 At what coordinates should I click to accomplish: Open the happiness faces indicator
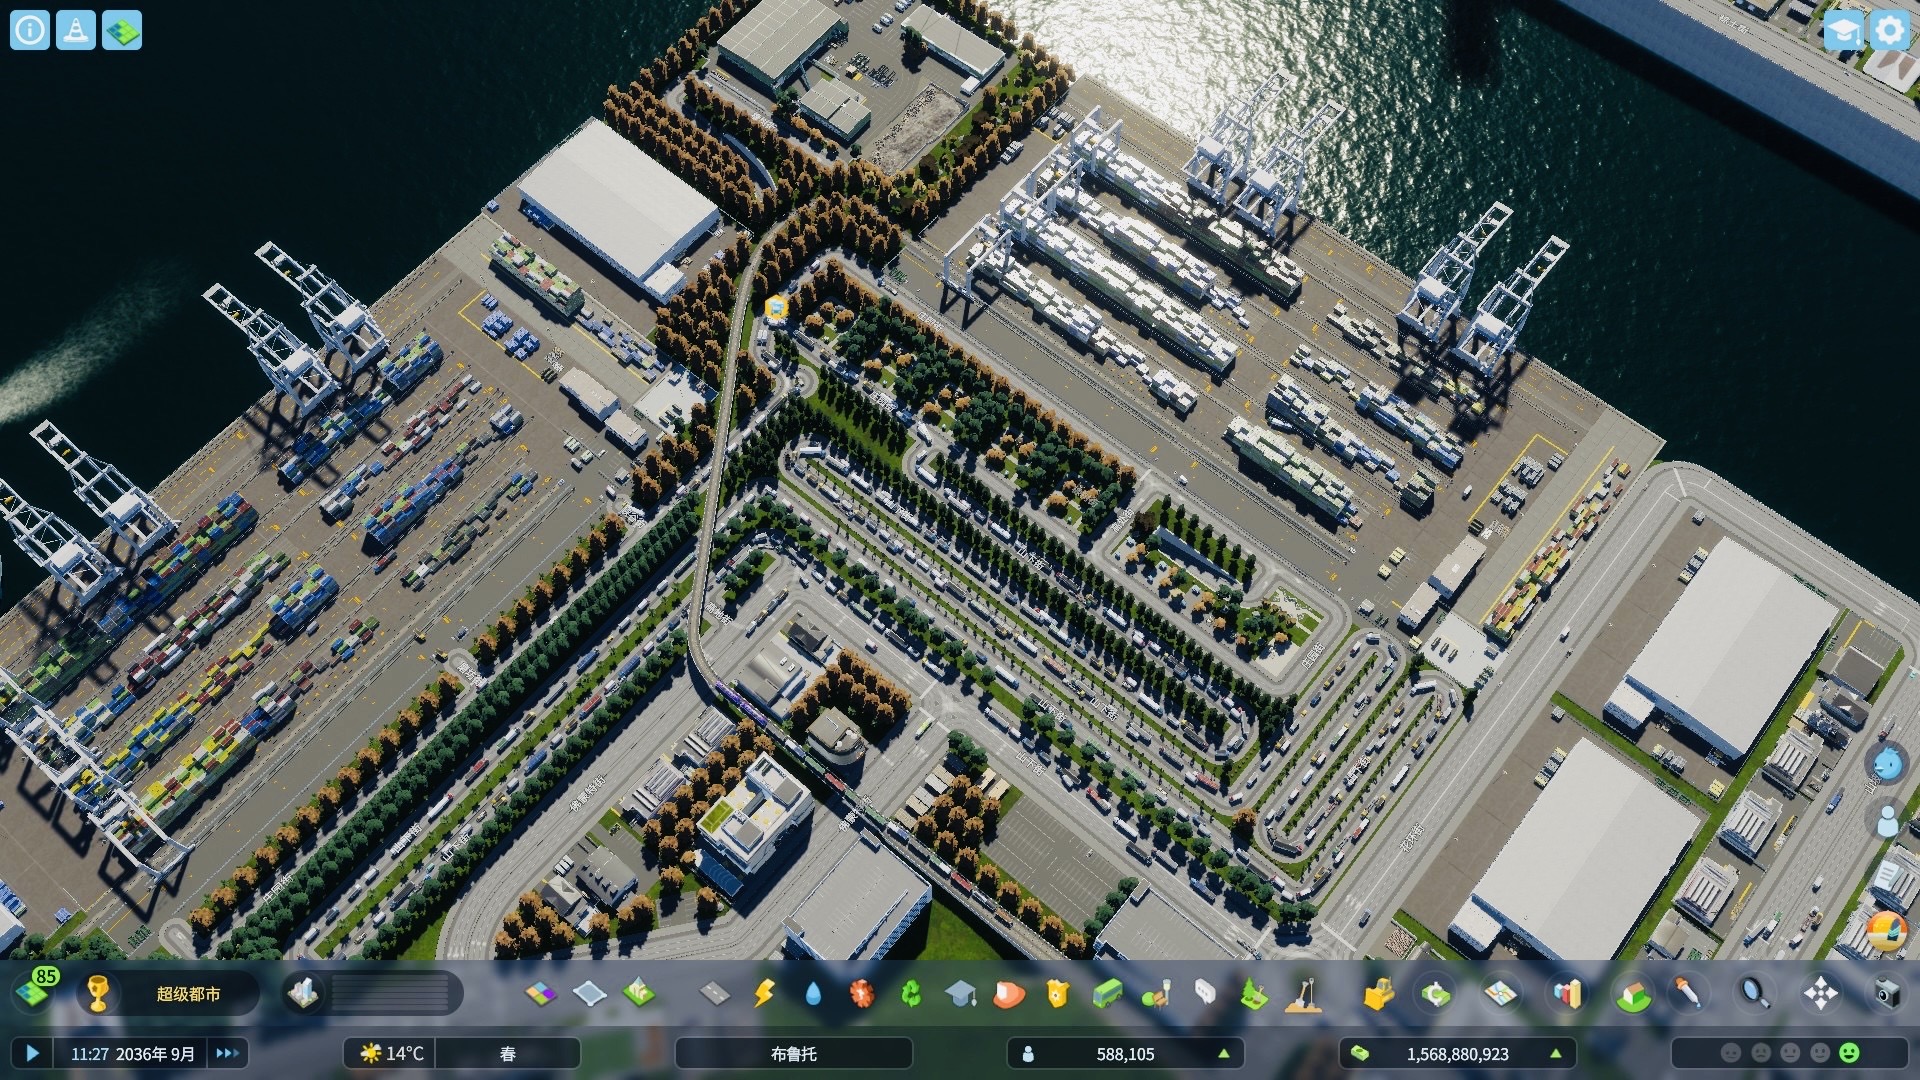[1790, 1053]
